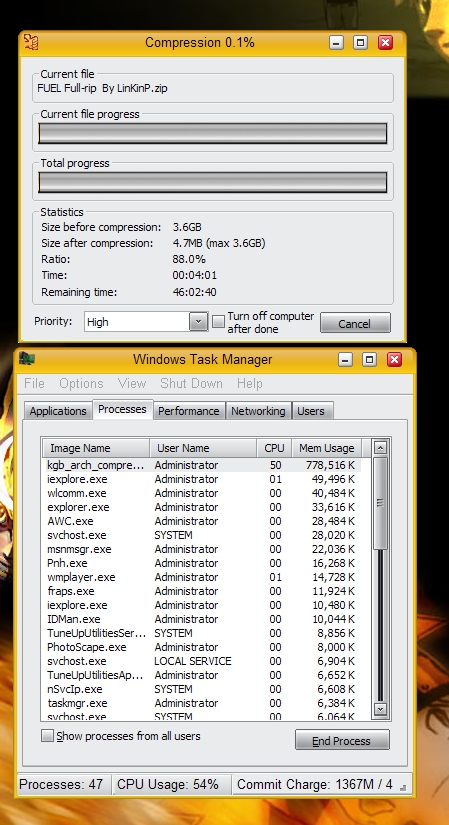
Task: Click the Task Manager icon in title bar
Action: point(27,359)
